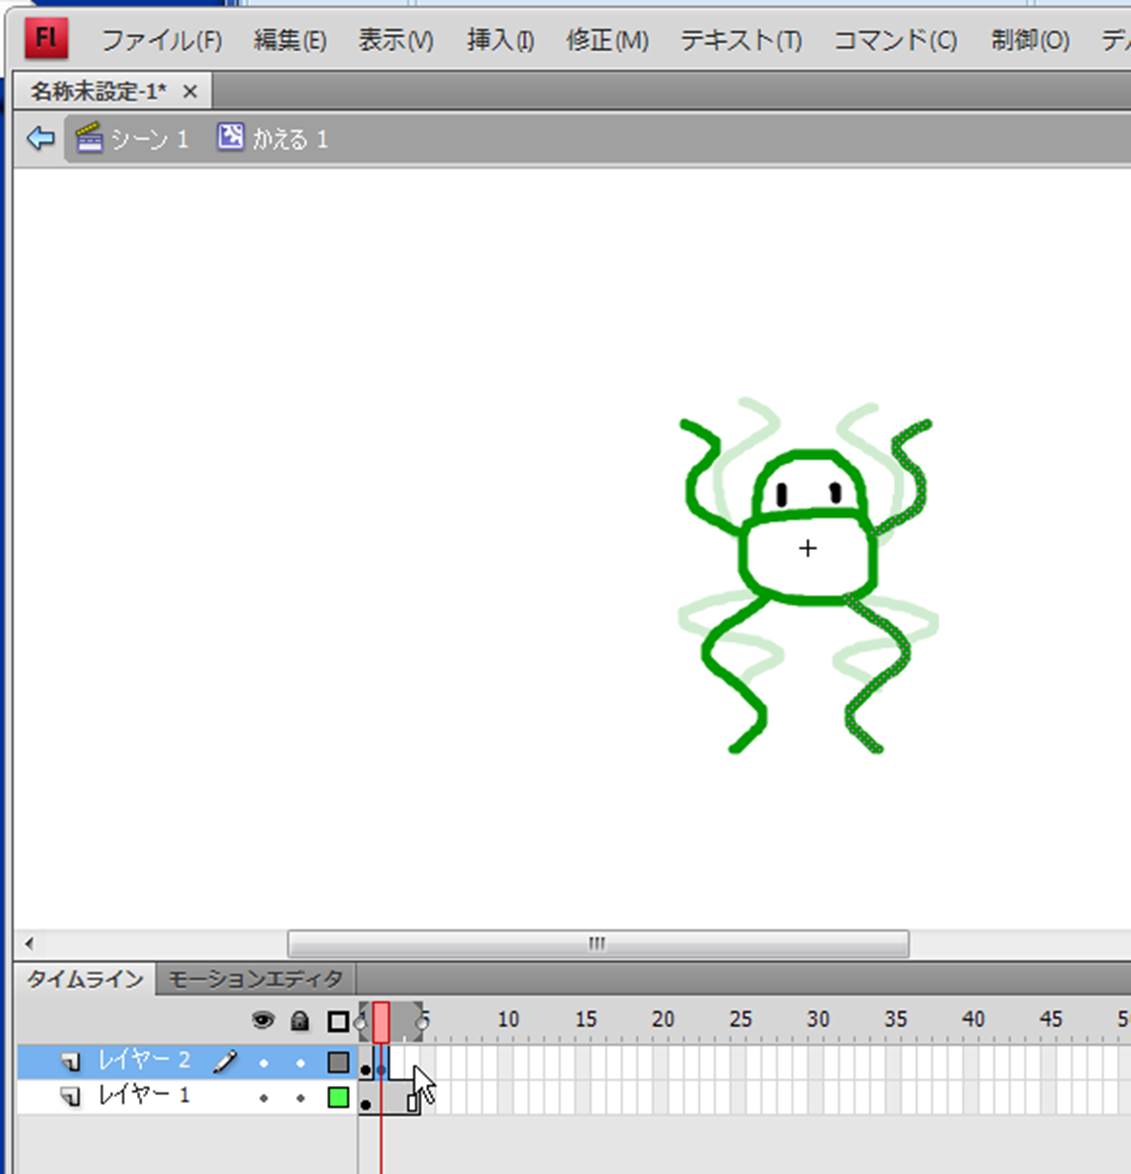Image resolution: width=1131 pixels, height=1174 pixels.
Task: Click the back arrow in the edit bar
Action: click(40, 138)
